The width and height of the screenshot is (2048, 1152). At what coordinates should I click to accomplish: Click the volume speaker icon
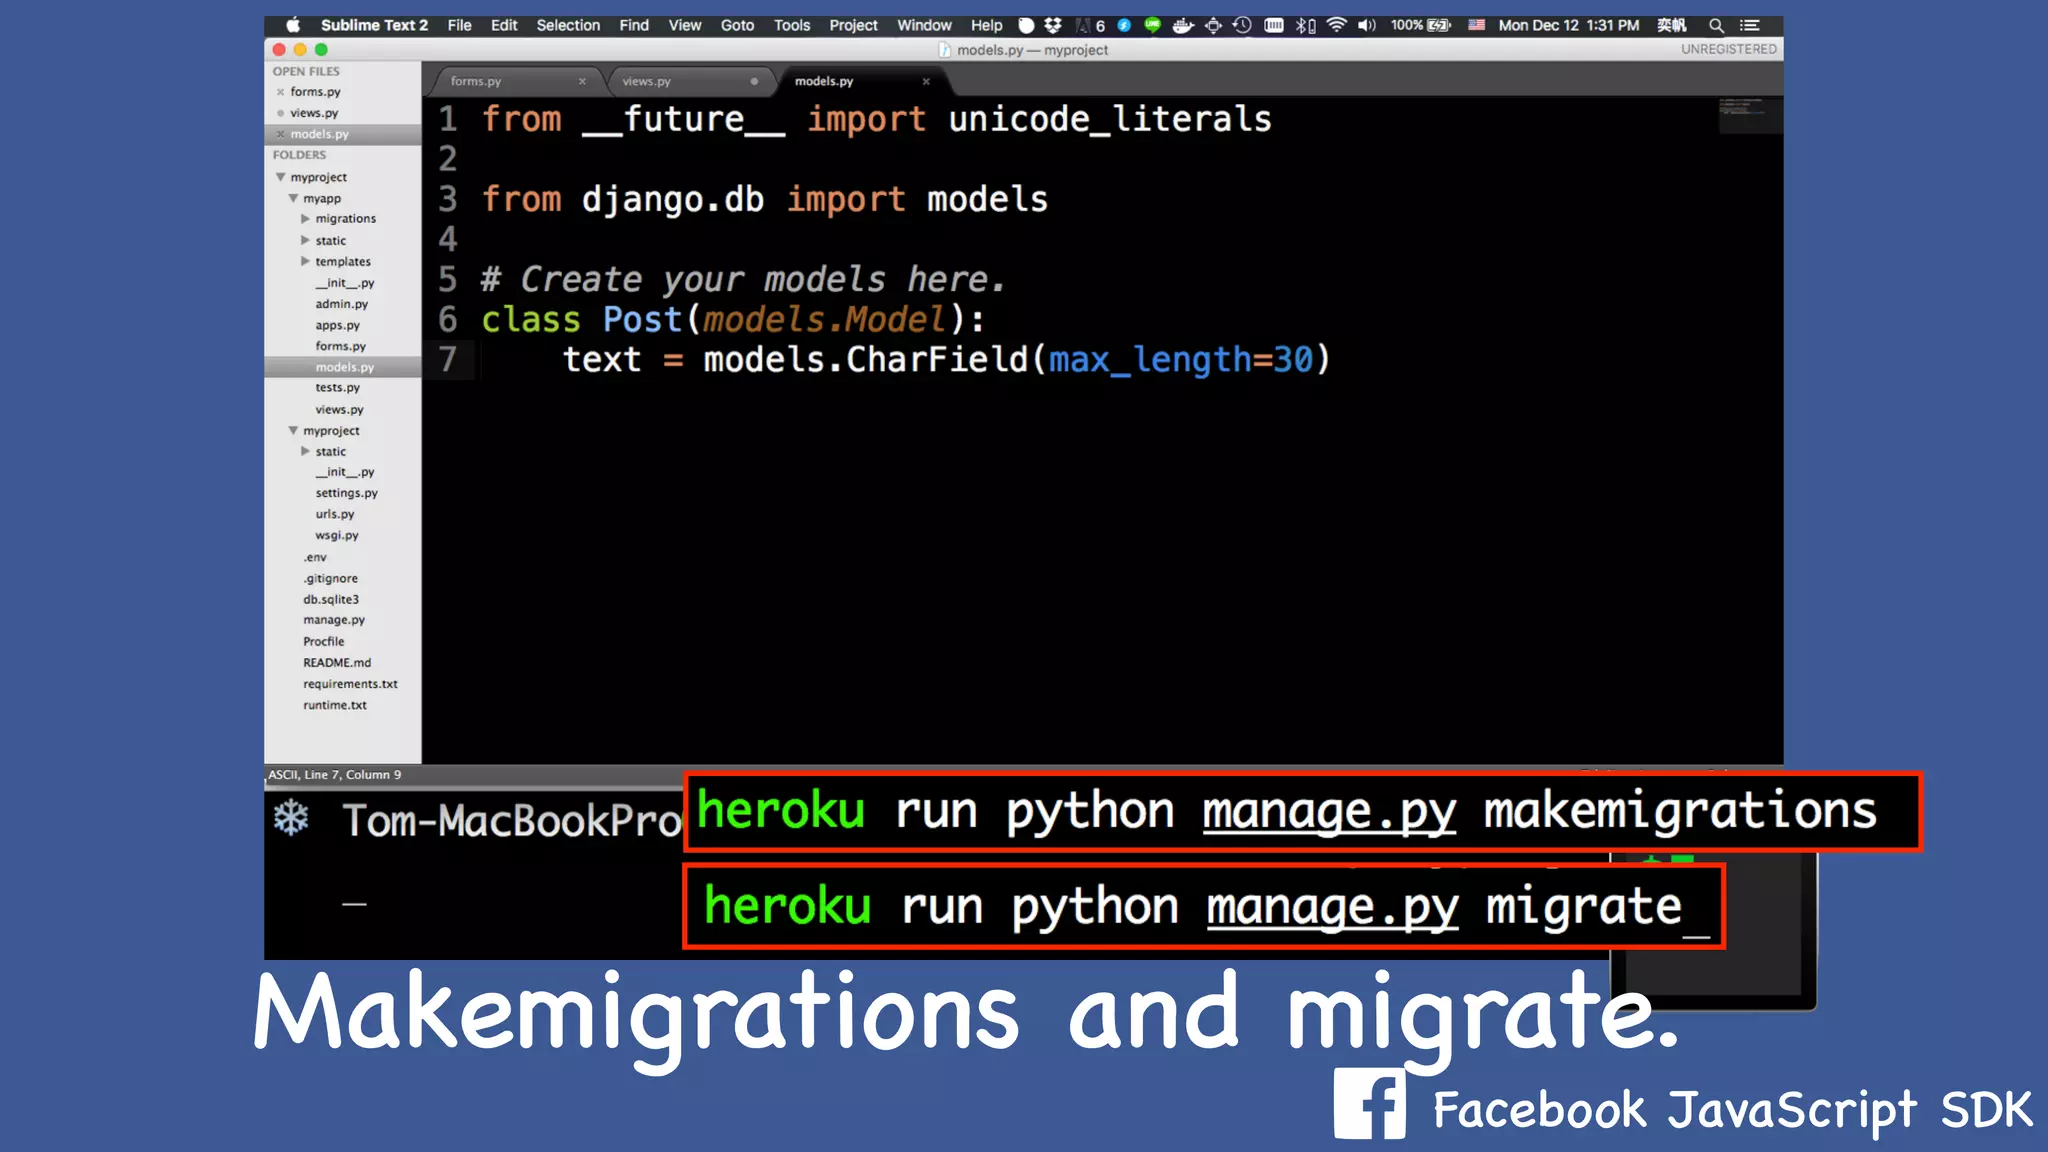coord(1367,25)
